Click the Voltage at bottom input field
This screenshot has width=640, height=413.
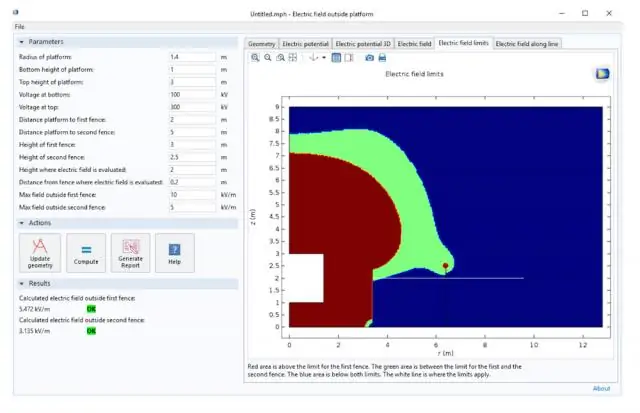click(192, 95)
